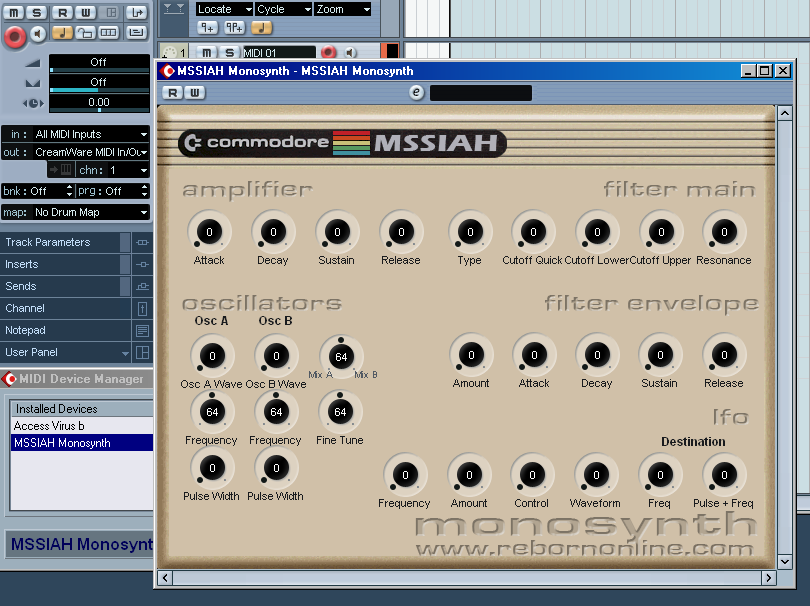
Task: Open the Inserts inspector section
Action: pyautogui.click(x=60, y=264)
